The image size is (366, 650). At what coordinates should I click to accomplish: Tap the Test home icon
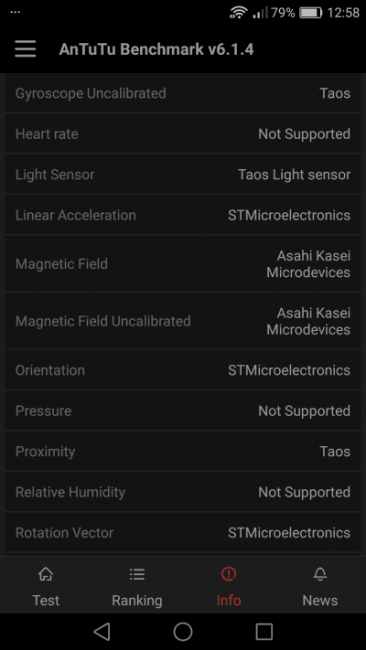46,574
